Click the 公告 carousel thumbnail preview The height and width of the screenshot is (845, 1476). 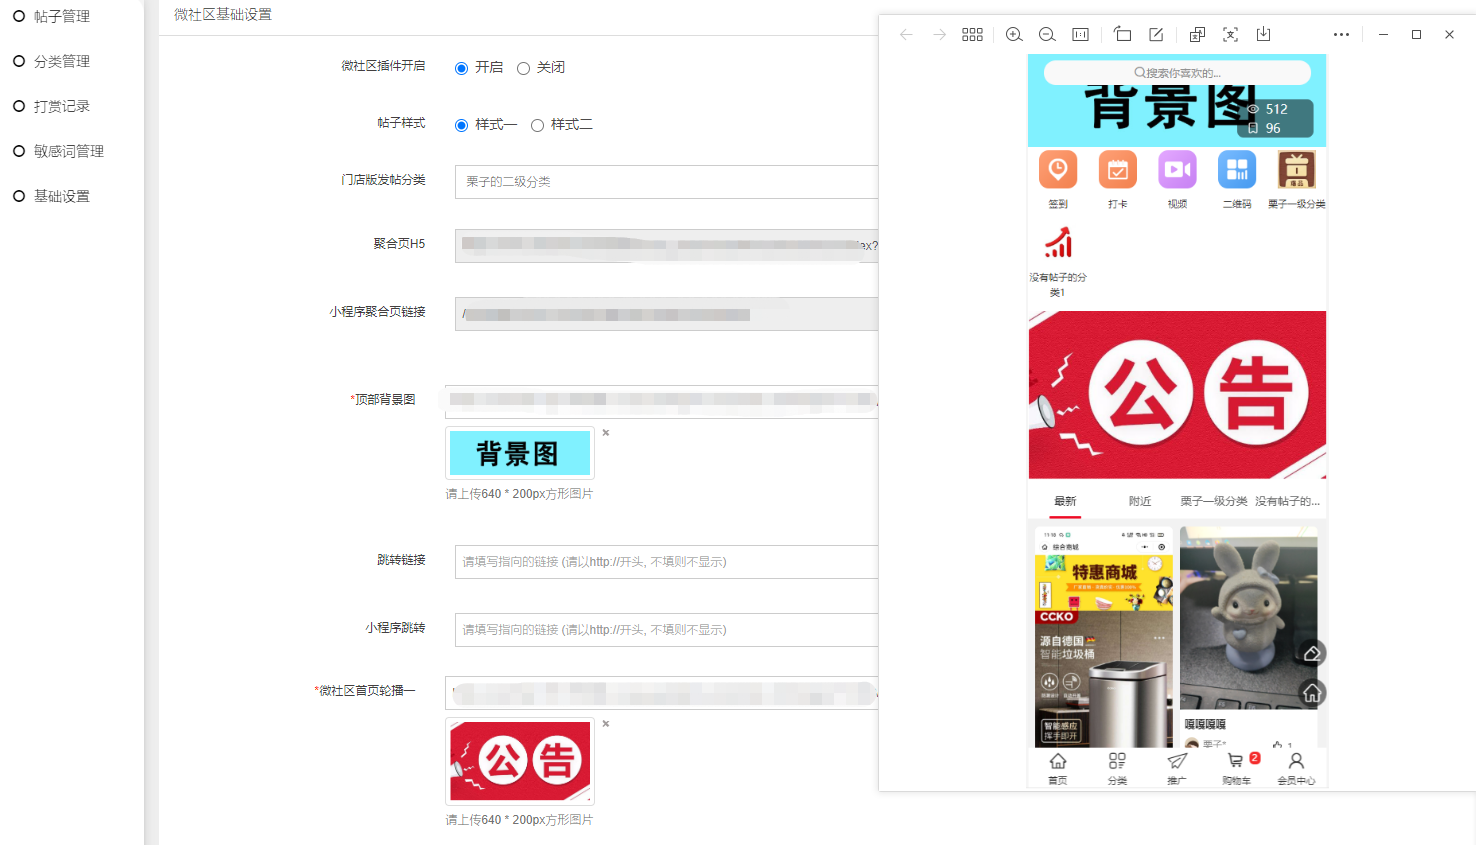(520, 761)
